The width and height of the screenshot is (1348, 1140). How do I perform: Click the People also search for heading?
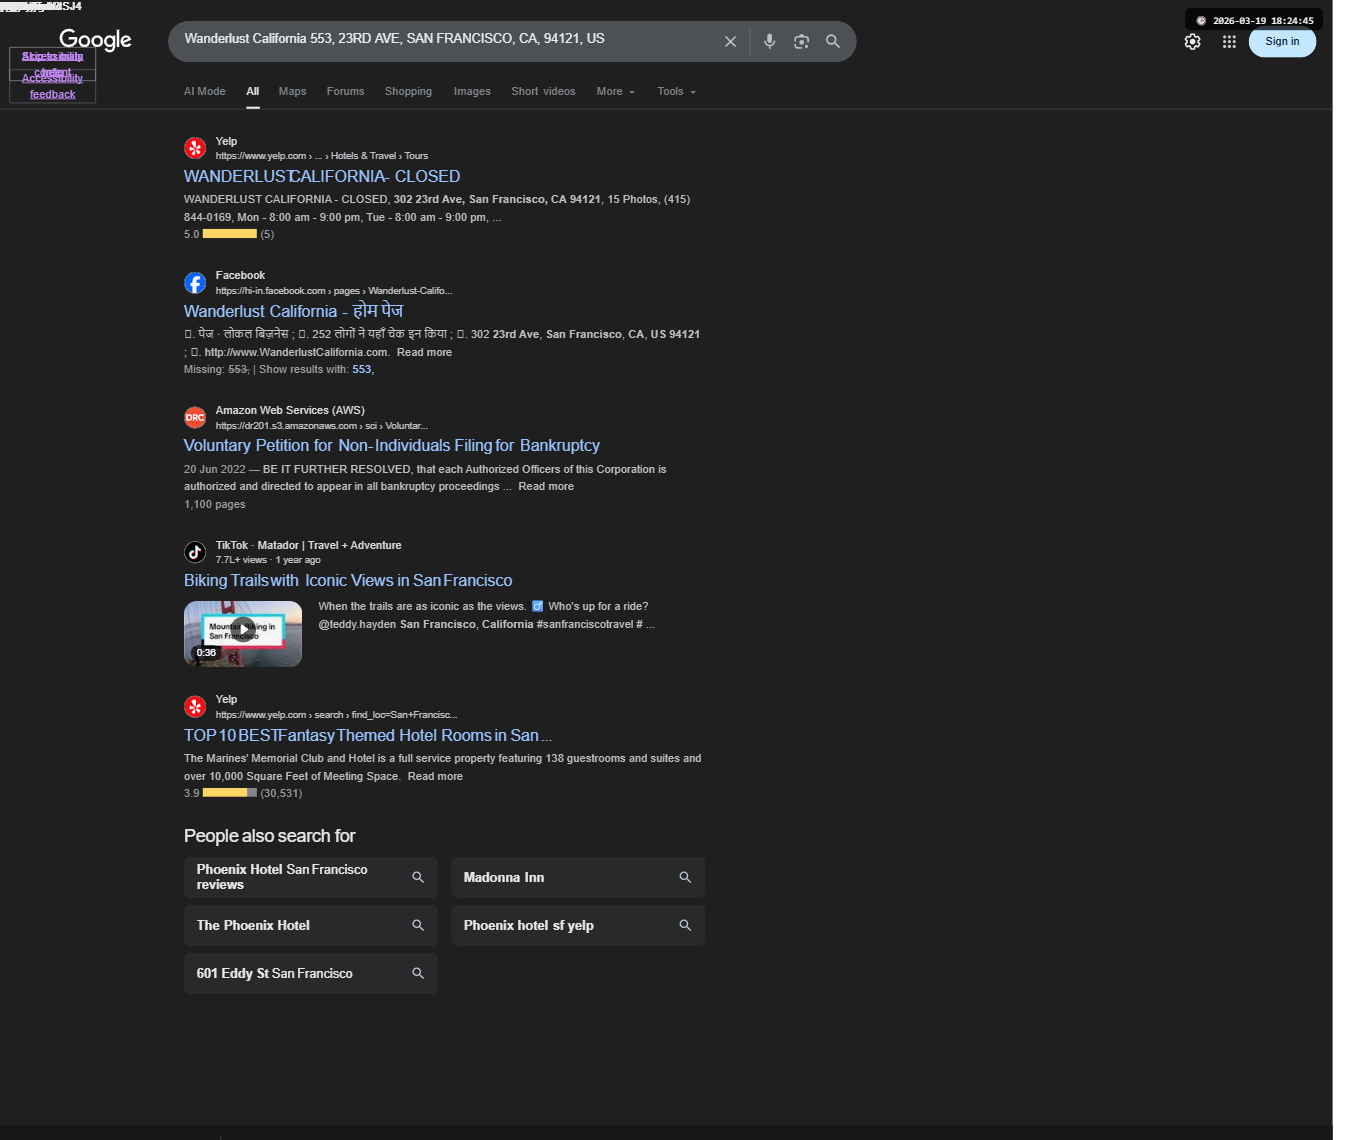pos(269,836)
